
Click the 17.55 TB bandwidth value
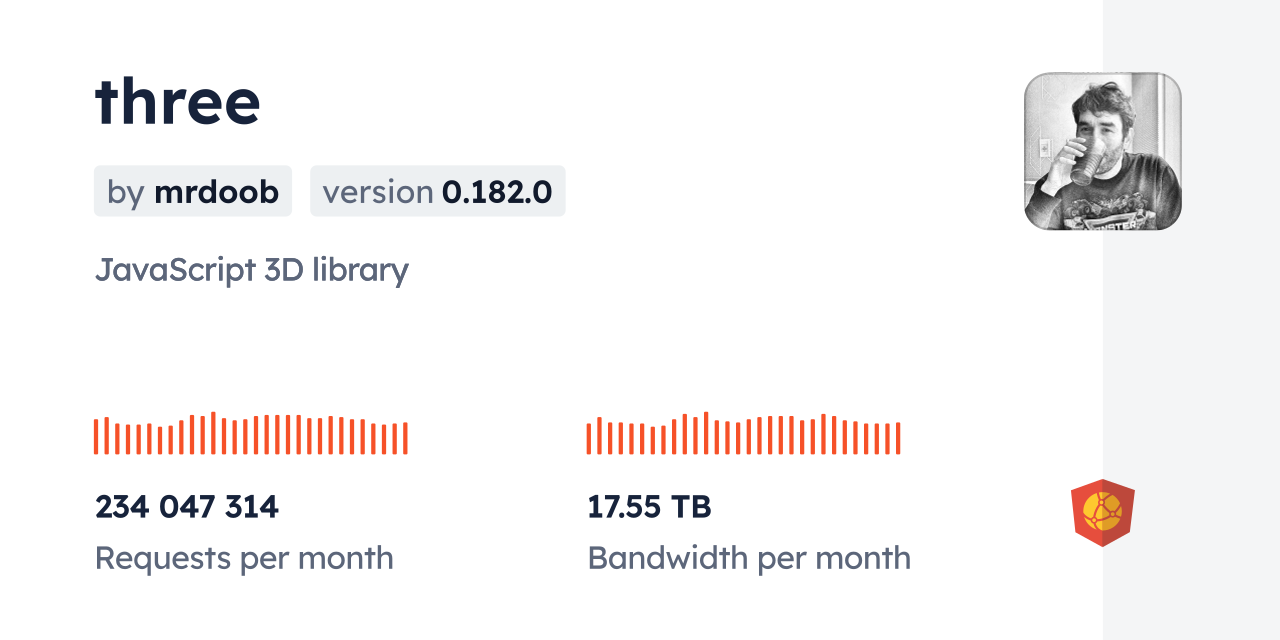coord(649,507)
